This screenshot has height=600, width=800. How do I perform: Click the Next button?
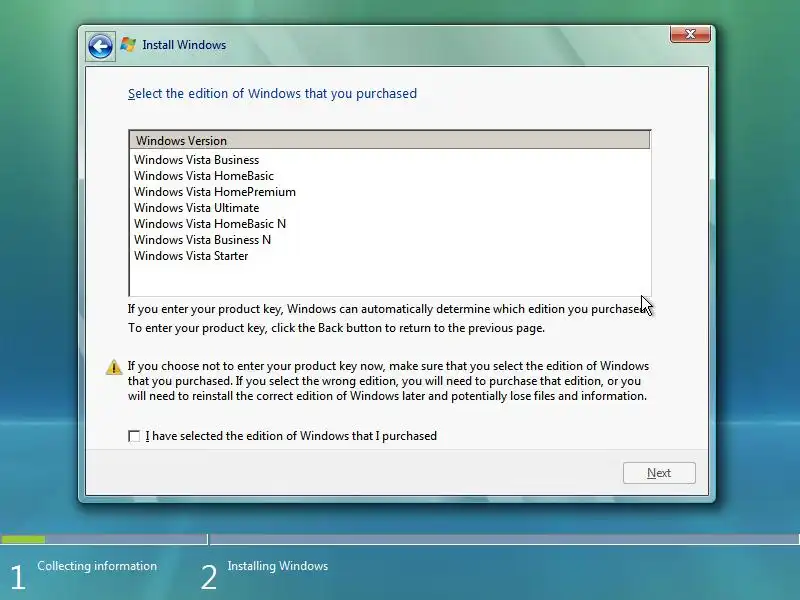click(x=659, y=473)
